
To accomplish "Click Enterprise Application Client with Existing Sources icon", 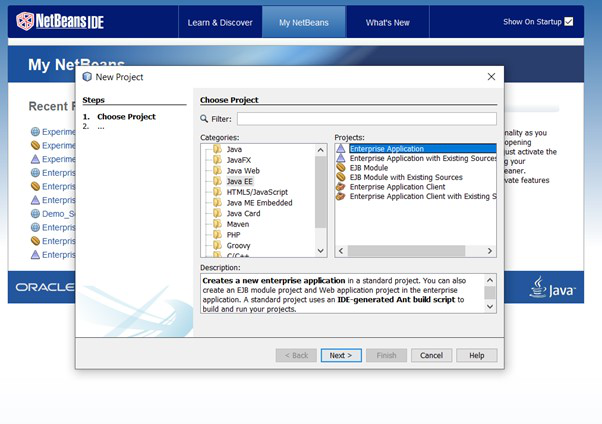I will click(x=341, y=196).
